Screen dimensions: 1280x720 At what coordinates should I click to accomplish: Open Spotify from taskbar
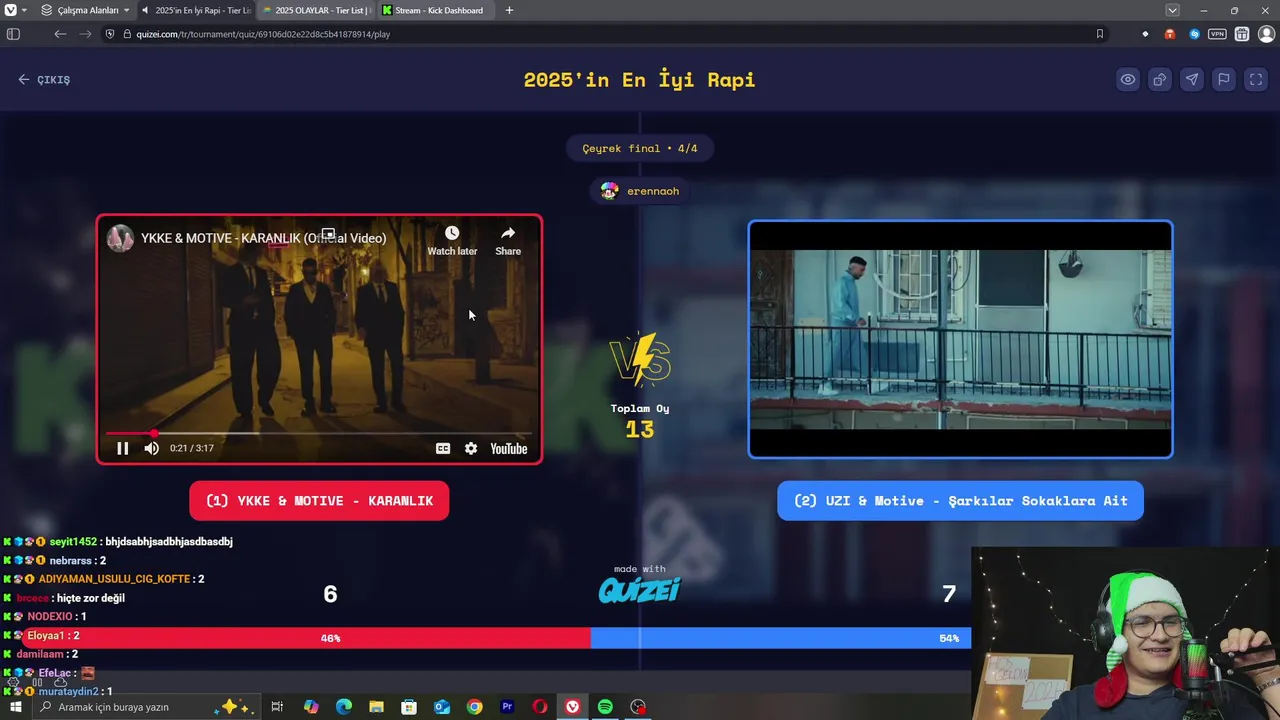click(605, 707)
